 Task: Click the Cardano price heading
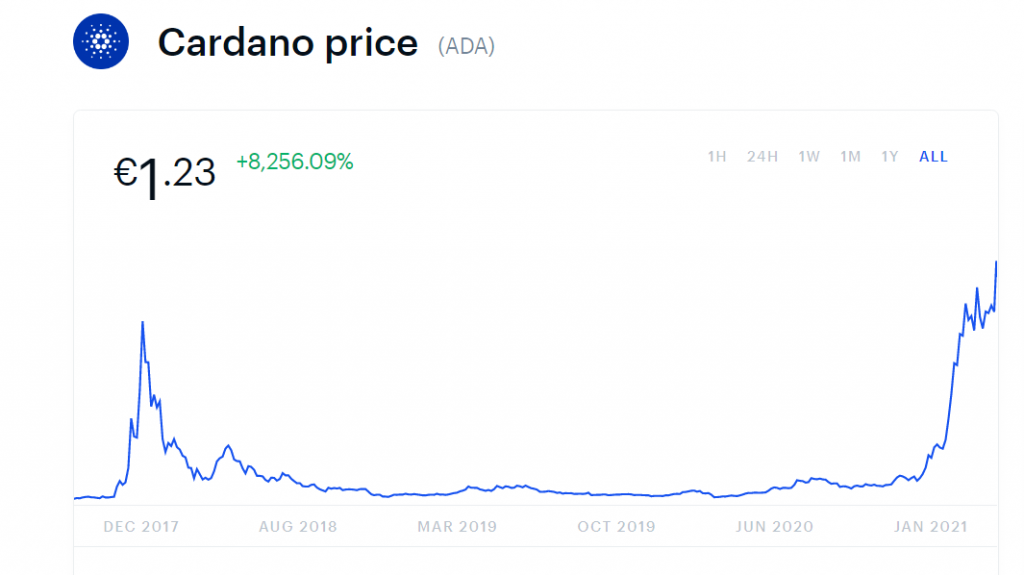[x=288, y=43]
